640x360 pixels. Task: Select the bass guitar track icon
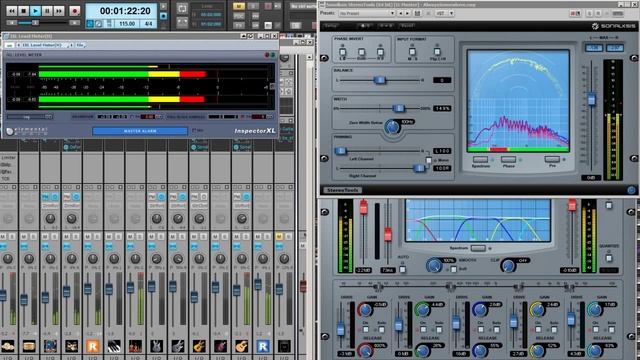156,347
